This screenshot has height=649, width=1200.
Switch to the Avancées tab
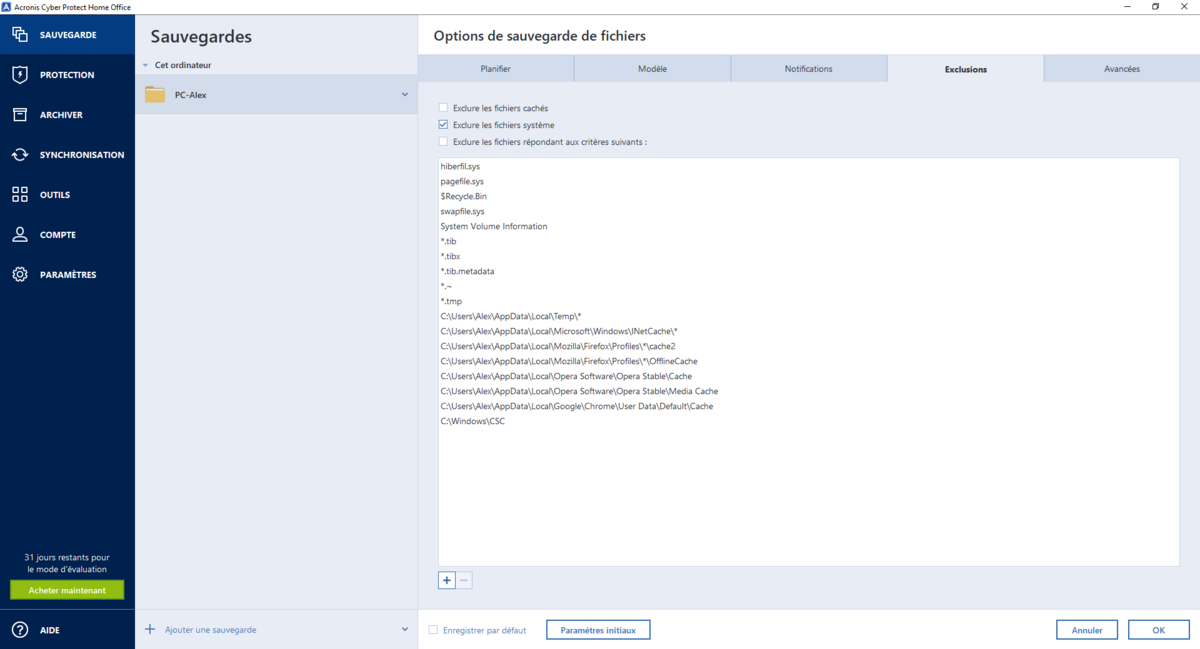point(1122,69)
